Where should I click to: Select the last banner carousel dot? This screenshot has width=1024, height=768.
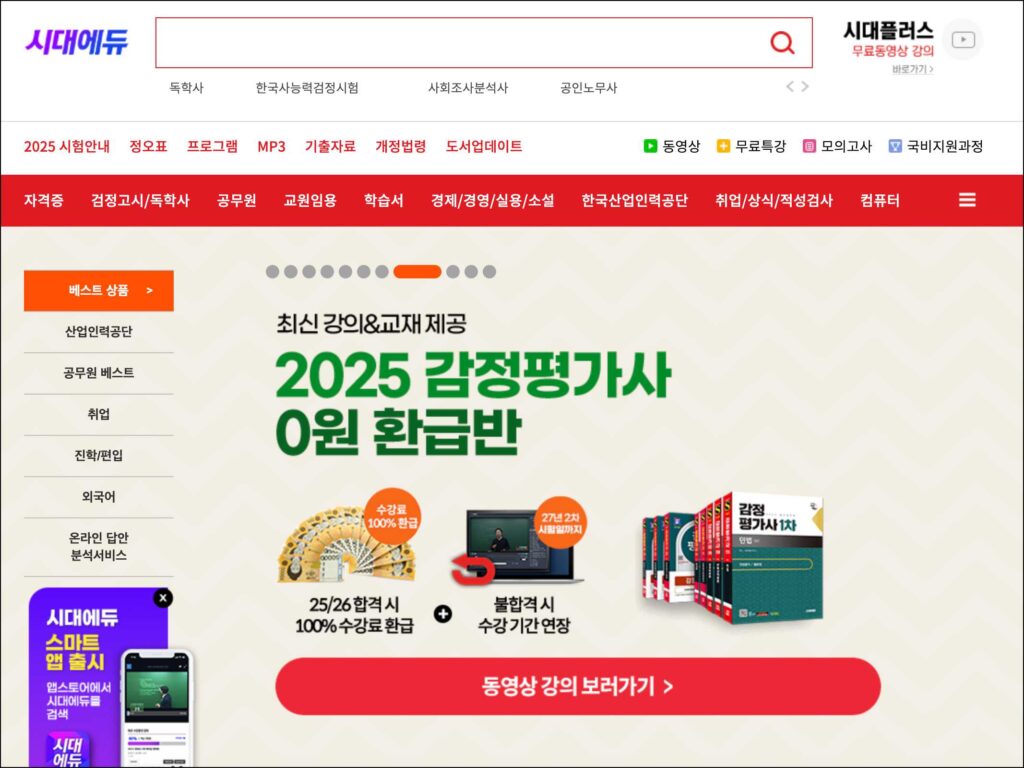click(489, 272)
